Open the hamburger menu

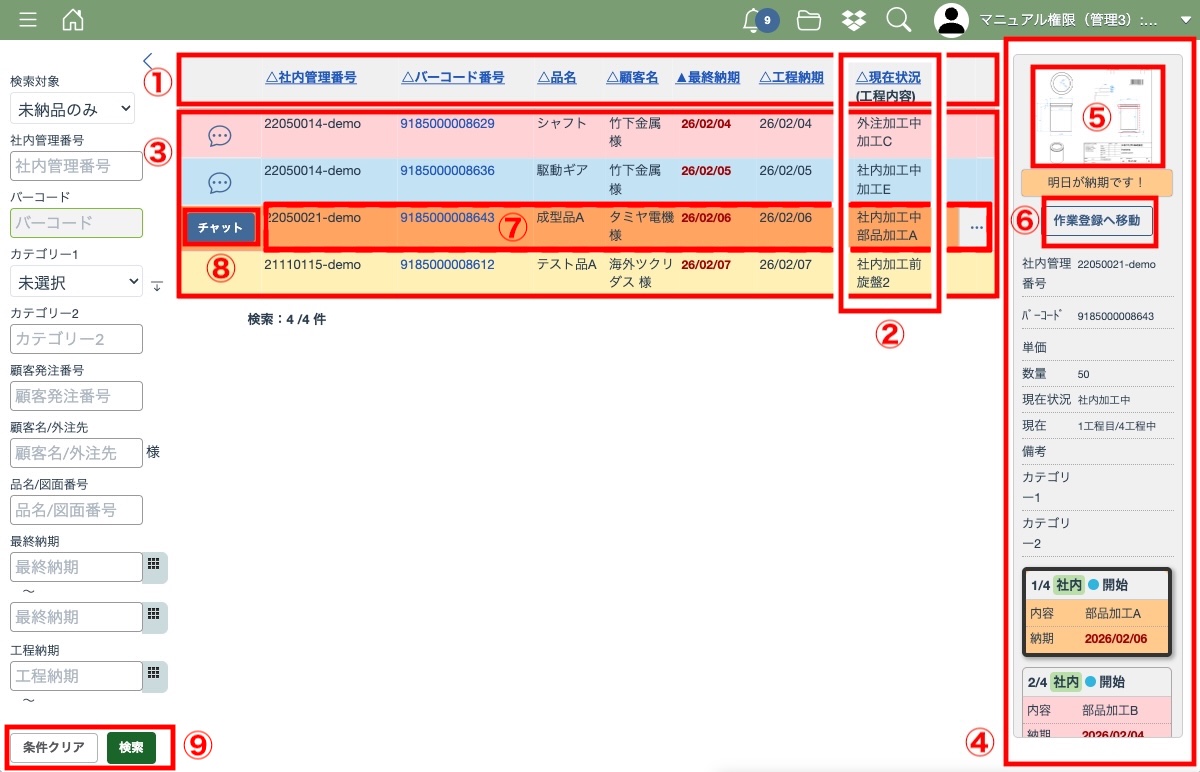click(28, 19)
